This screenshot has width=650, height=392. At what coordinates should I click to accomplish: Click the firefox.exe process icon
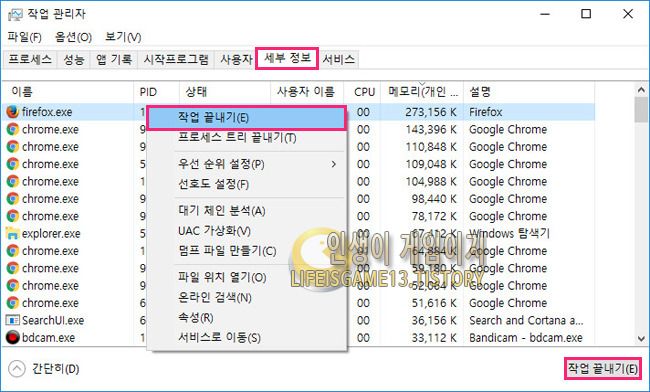click(x=12, y=112)
